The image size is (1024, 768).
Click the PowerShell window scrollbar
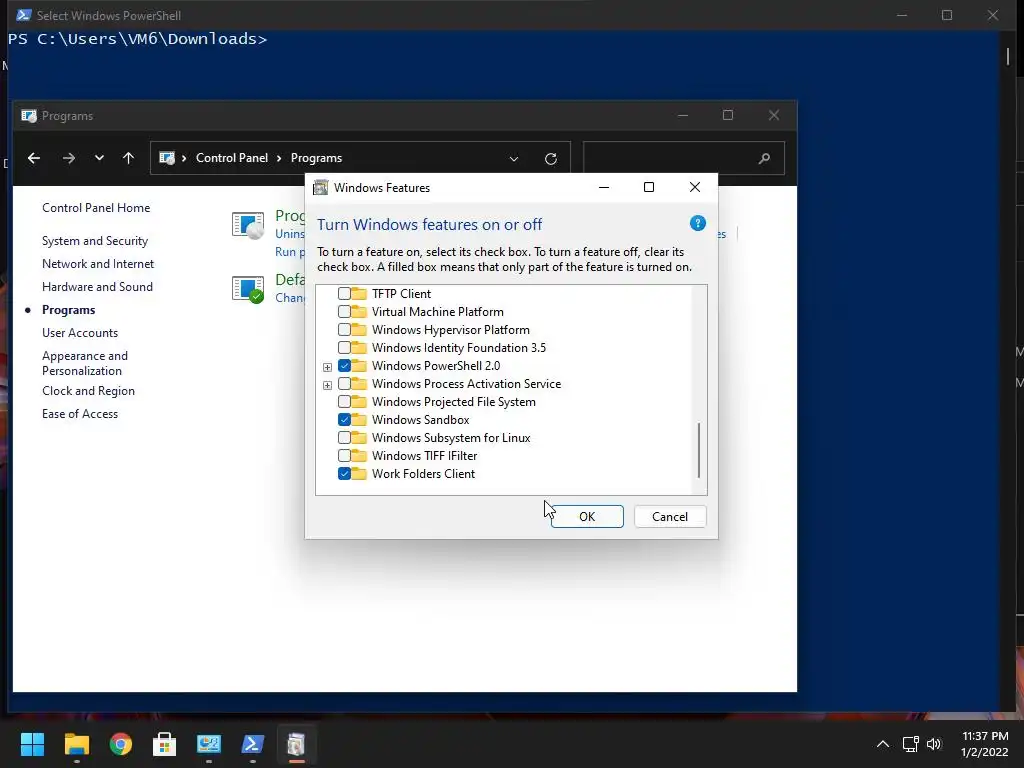(1008, 56)
